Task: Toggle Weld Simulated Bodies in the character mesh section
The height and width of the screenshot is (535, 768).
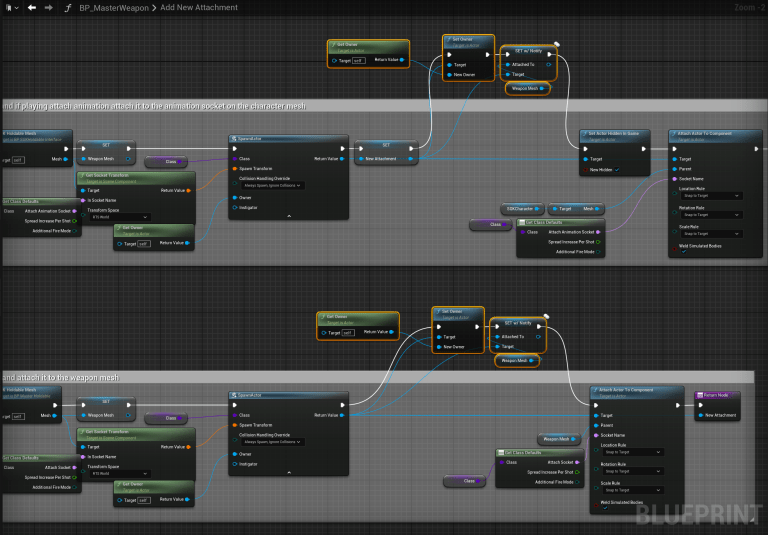Action: coord(683,253)
